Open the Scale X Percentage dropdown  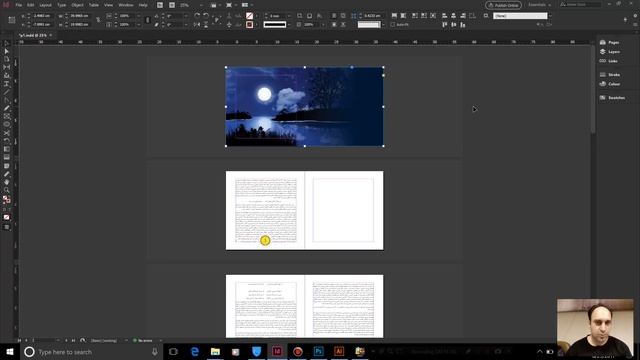coord(138,16)
